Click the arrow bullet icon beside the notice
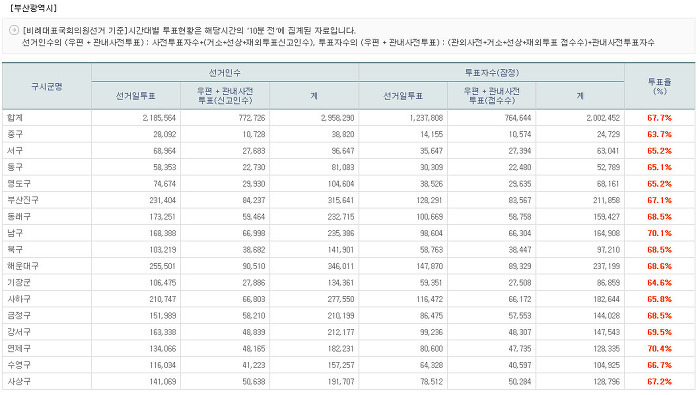 click(13, 30)
